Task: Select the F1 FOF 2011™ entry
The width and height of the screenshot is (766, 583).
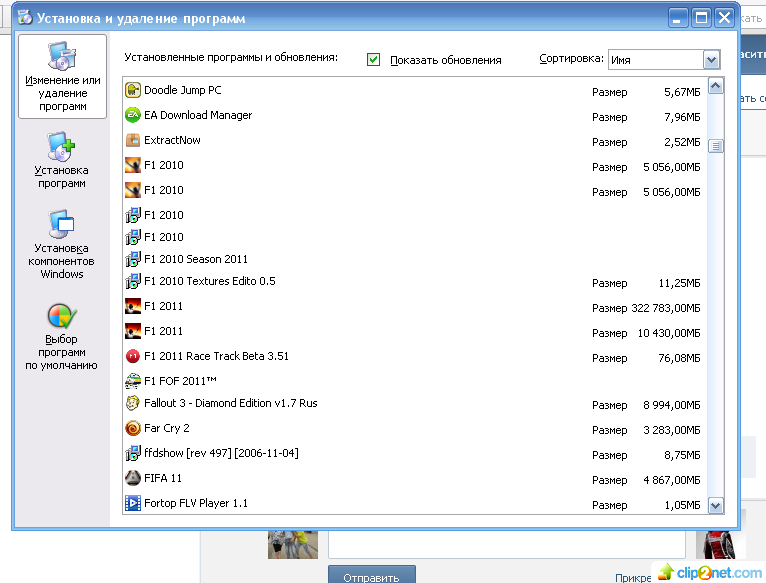Action: [414, 381]
